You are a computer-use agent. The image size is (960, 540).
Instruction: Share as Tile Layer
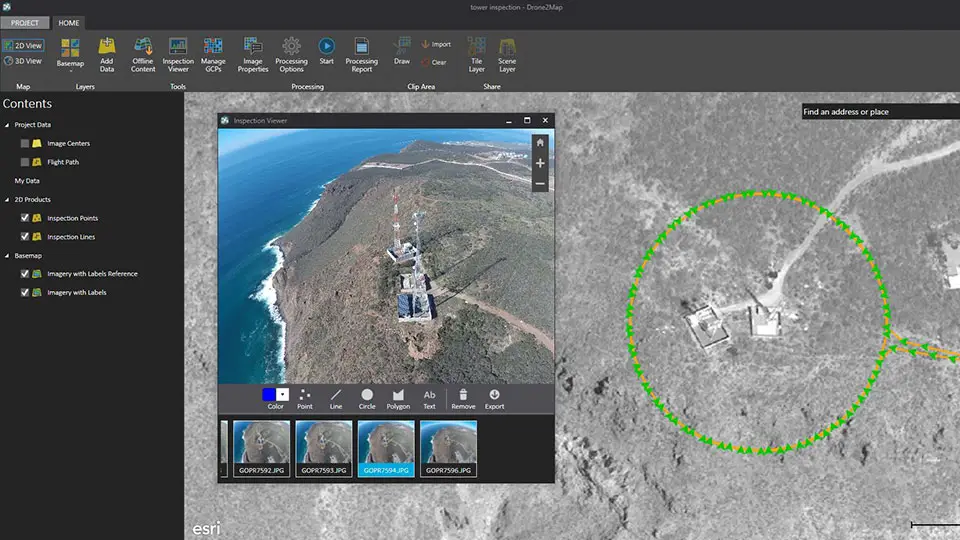(x=476, y=54)
